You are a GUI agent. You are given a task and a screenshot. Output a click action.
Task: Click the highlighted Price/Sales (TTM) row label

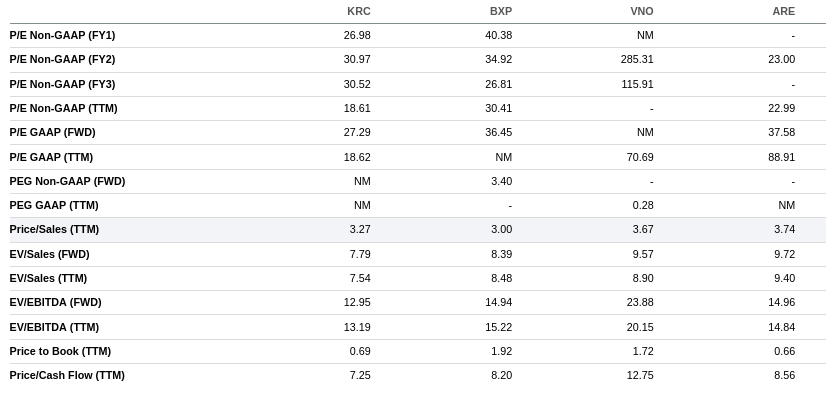(x=54, y=229)
